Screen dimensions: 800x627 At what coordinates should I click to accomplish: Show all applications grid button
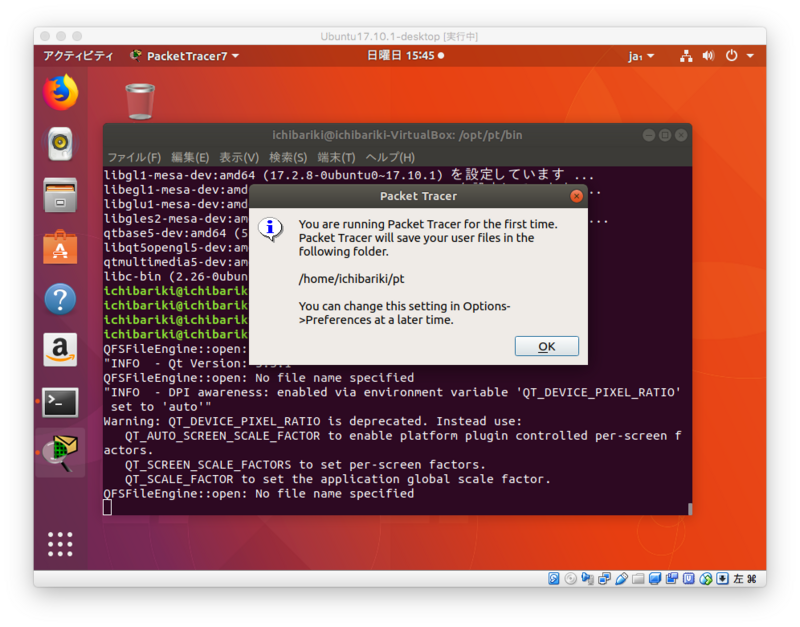coord(60,544)
